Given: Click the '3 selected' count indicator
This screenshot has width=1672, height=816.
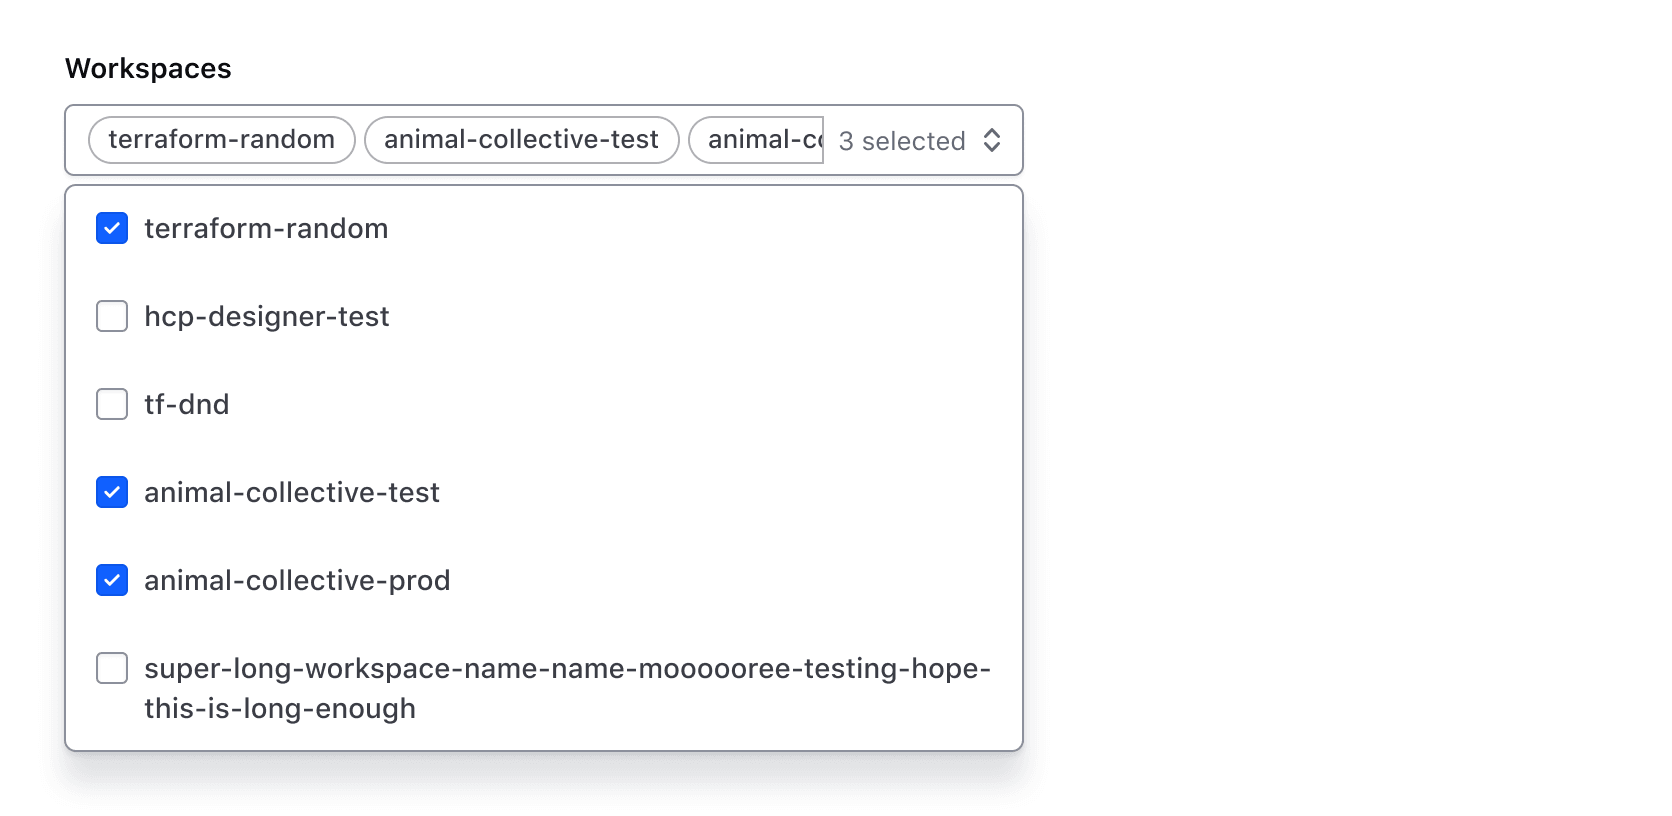Looking at the screenshot, I should 900,140.
